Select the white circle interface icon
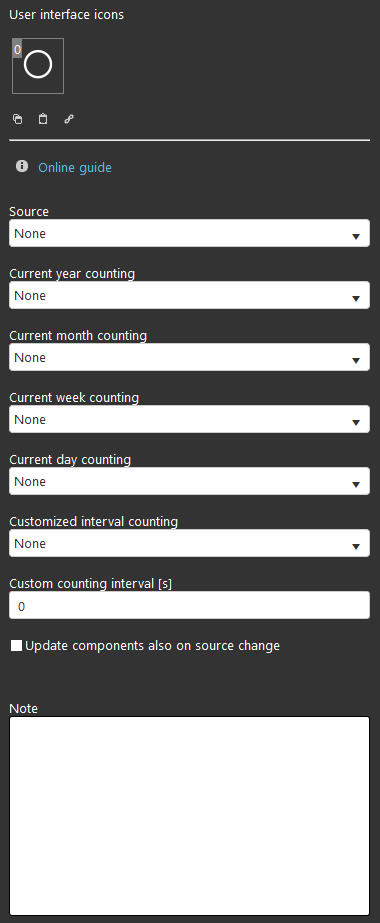 [x=38, y=65]
